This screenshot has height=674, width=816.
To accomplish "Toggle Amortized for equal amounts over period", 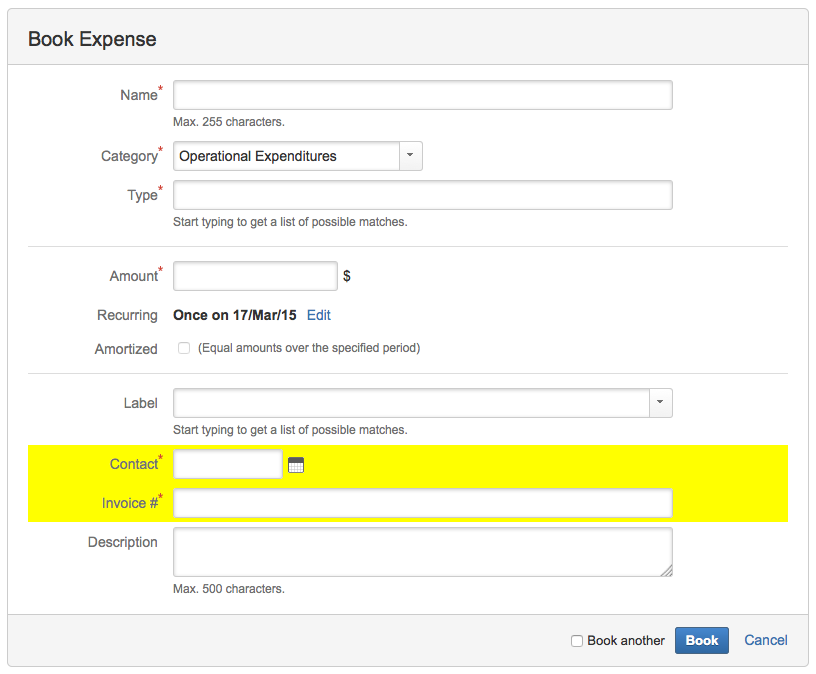I will [183, 348].
